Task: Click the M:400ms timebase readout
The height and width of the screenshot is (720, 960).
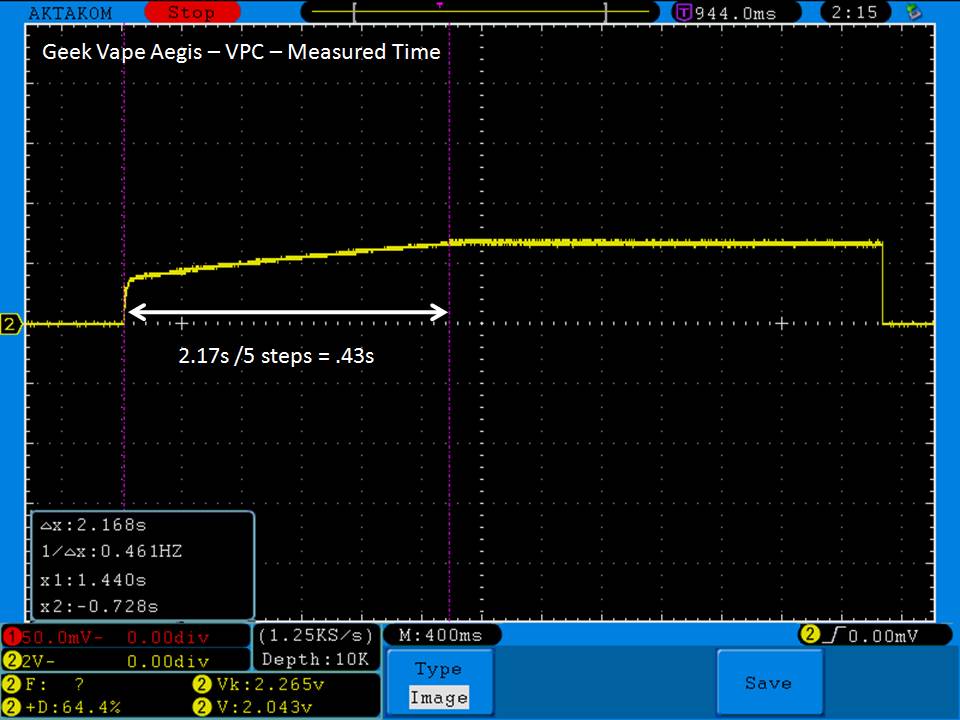Action: (x=441, y=636)
